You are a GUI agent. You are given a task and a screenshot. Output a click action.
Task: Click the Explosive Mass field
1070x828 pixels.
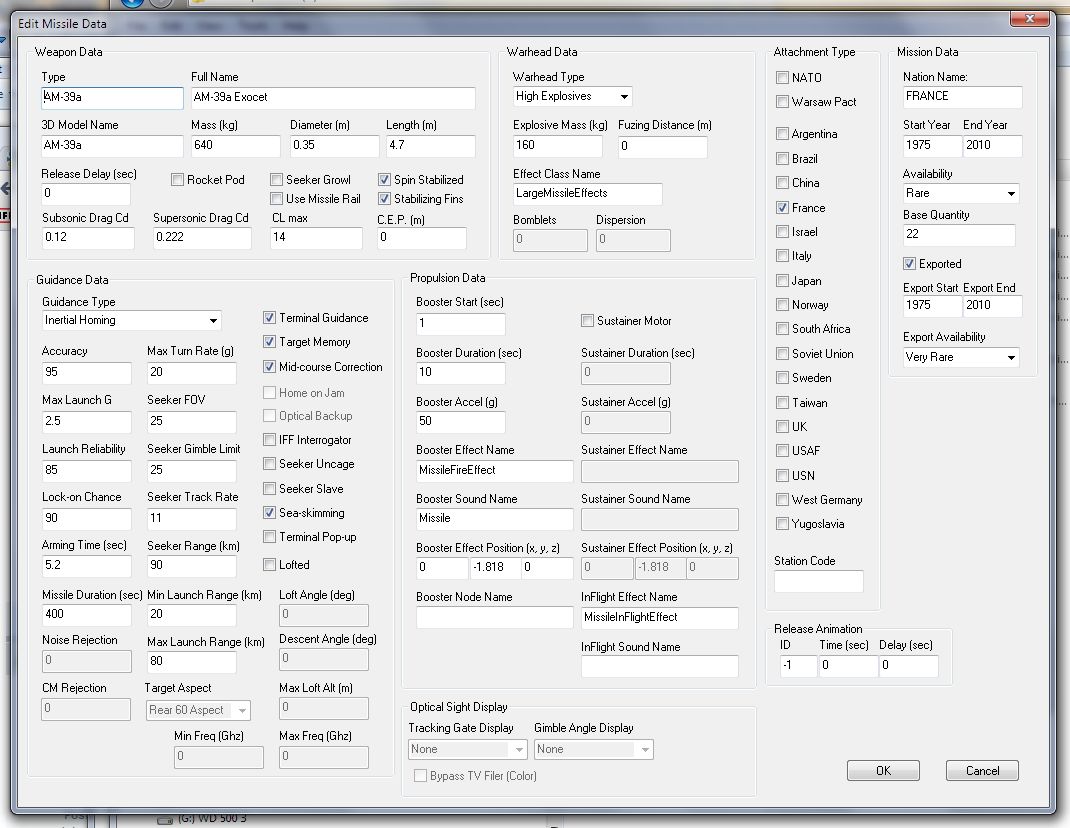558,146
